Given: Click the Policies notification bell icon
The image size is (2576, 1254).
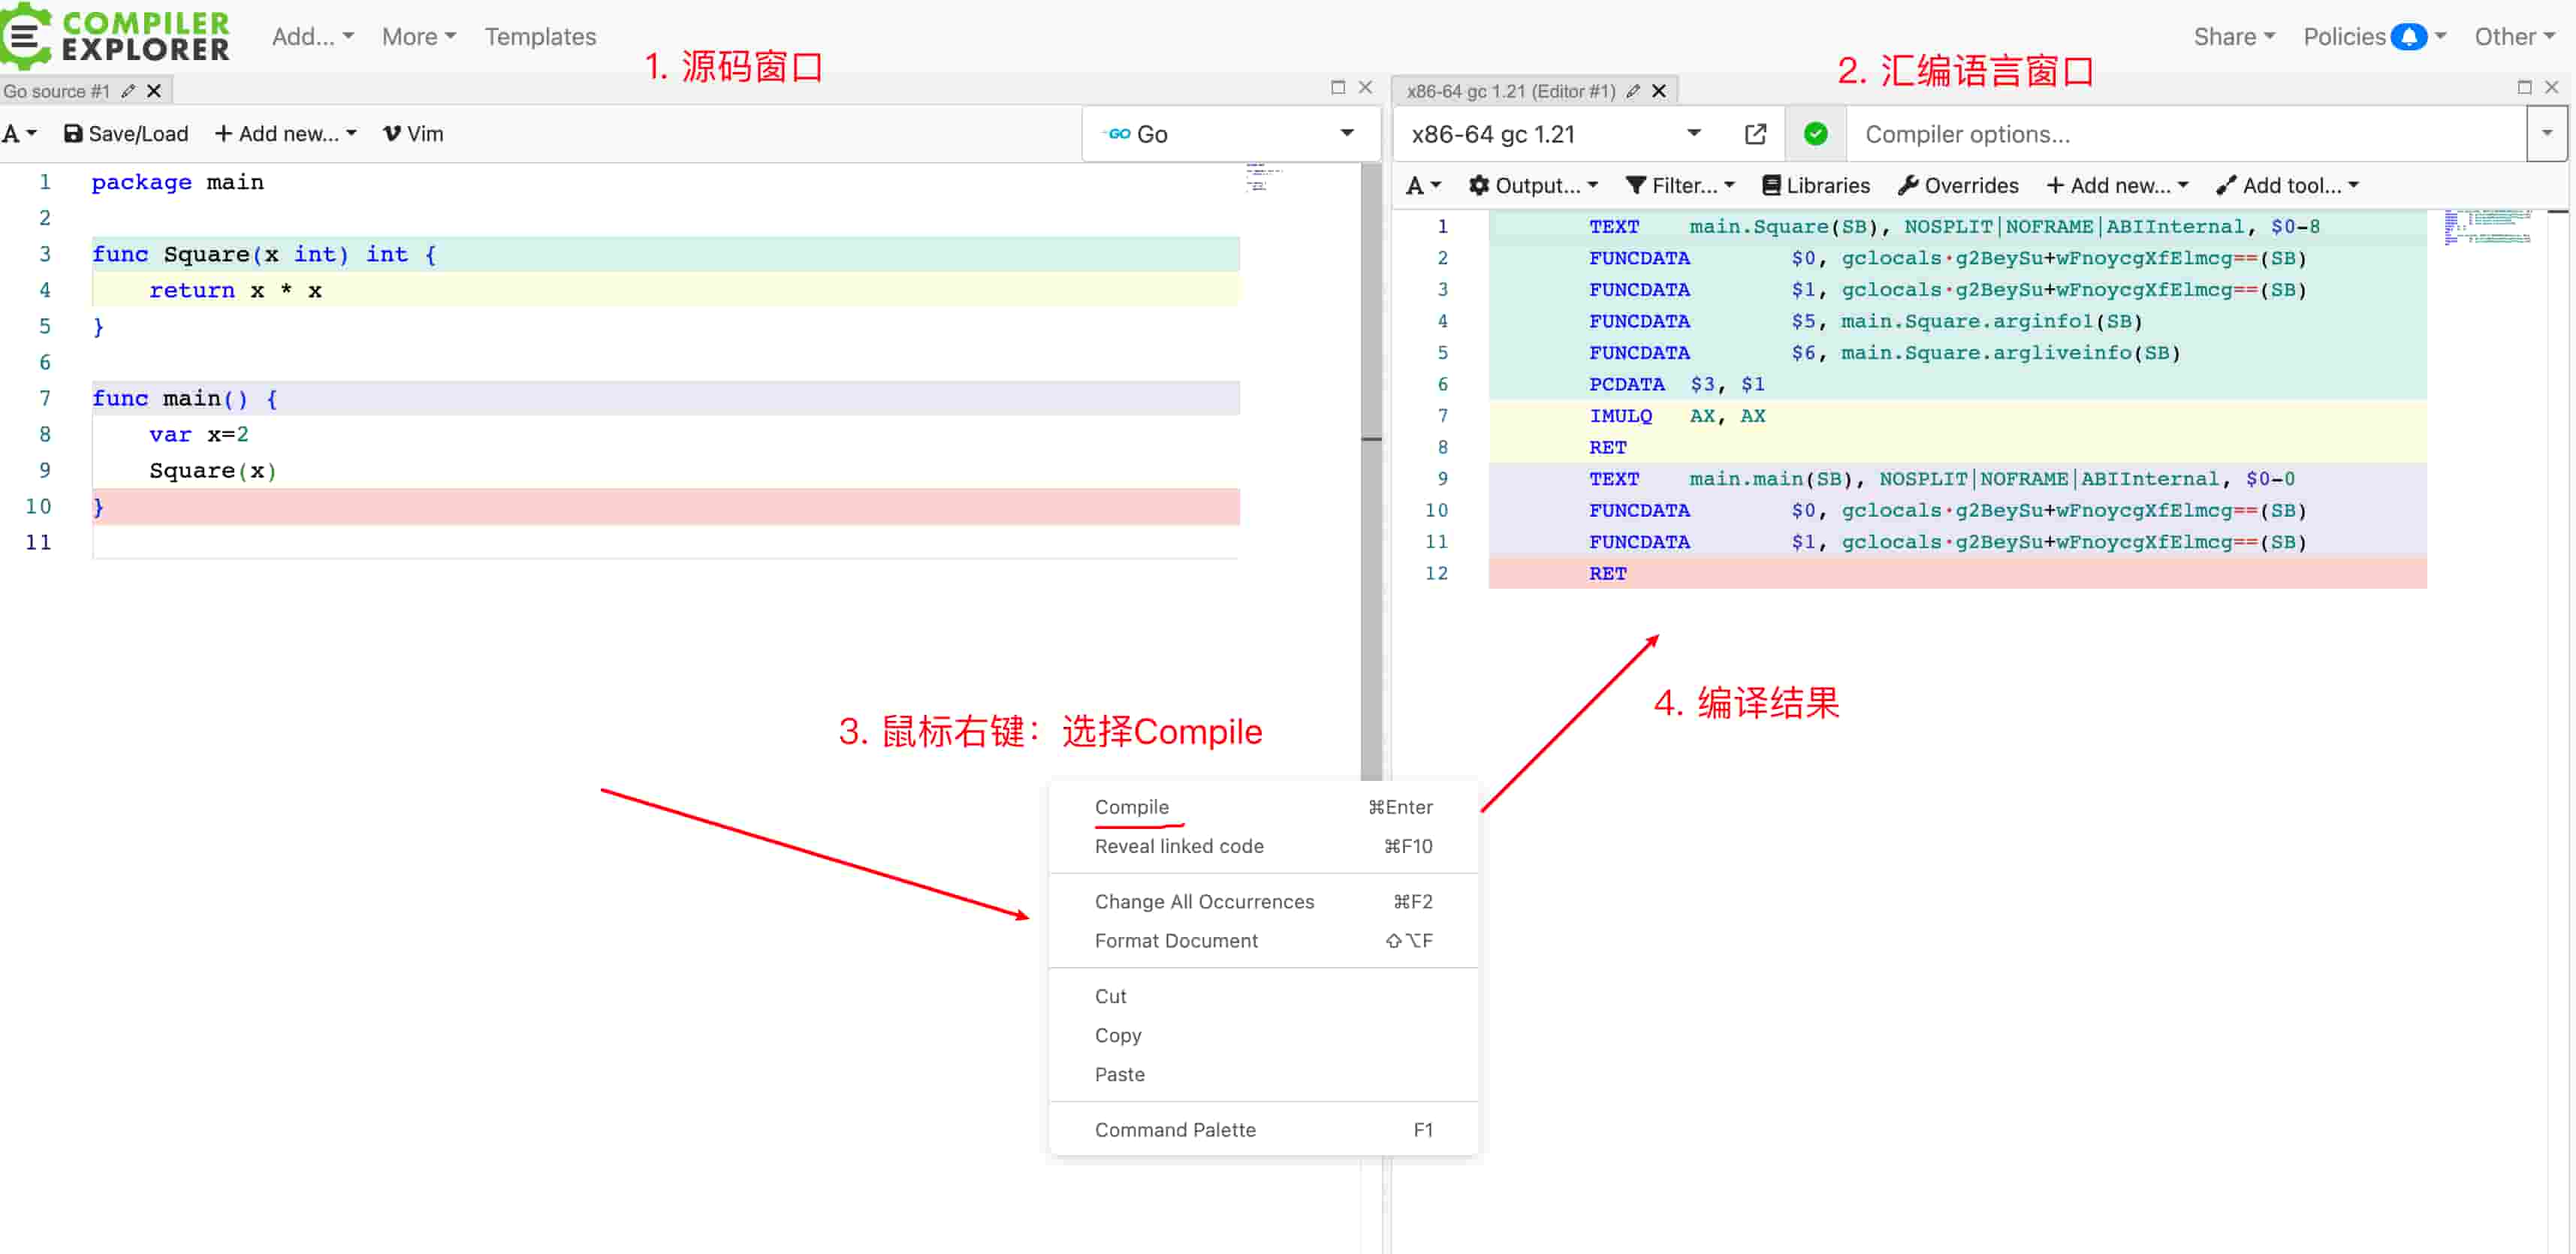Looking at the screenshot, I should click(2408, 37).
